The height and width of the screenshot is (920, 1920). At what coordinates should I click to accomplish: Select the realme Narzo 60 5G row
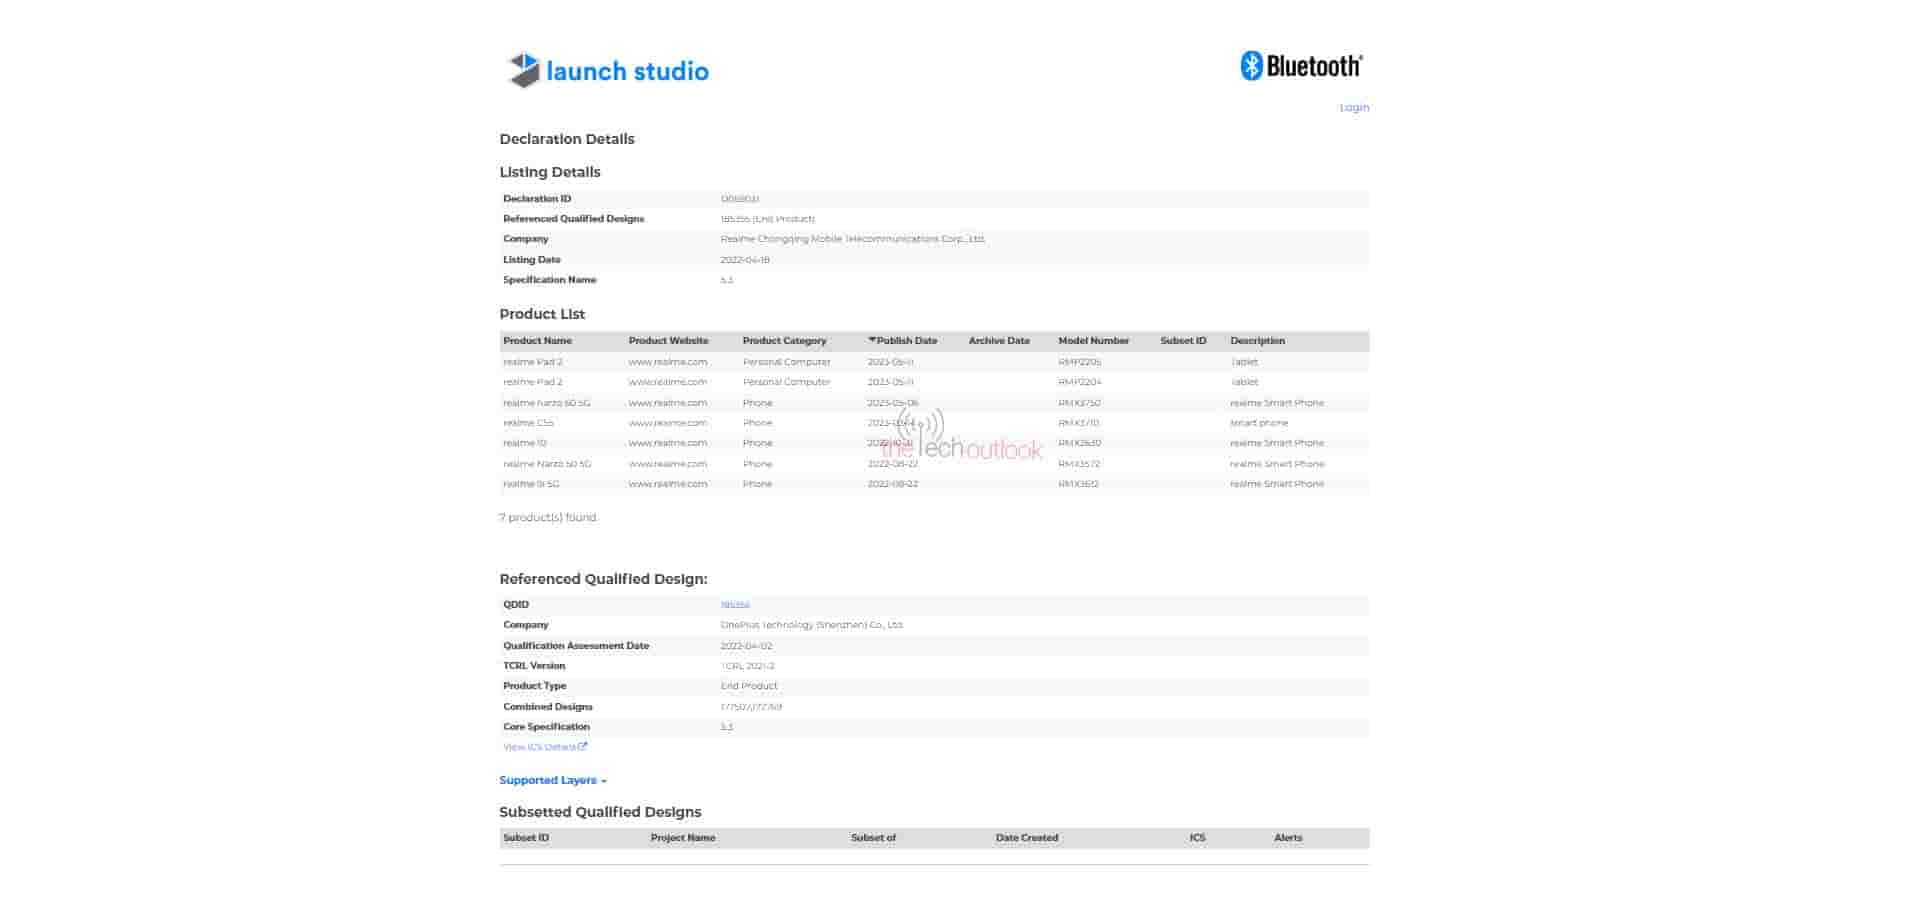click(546, 403)
